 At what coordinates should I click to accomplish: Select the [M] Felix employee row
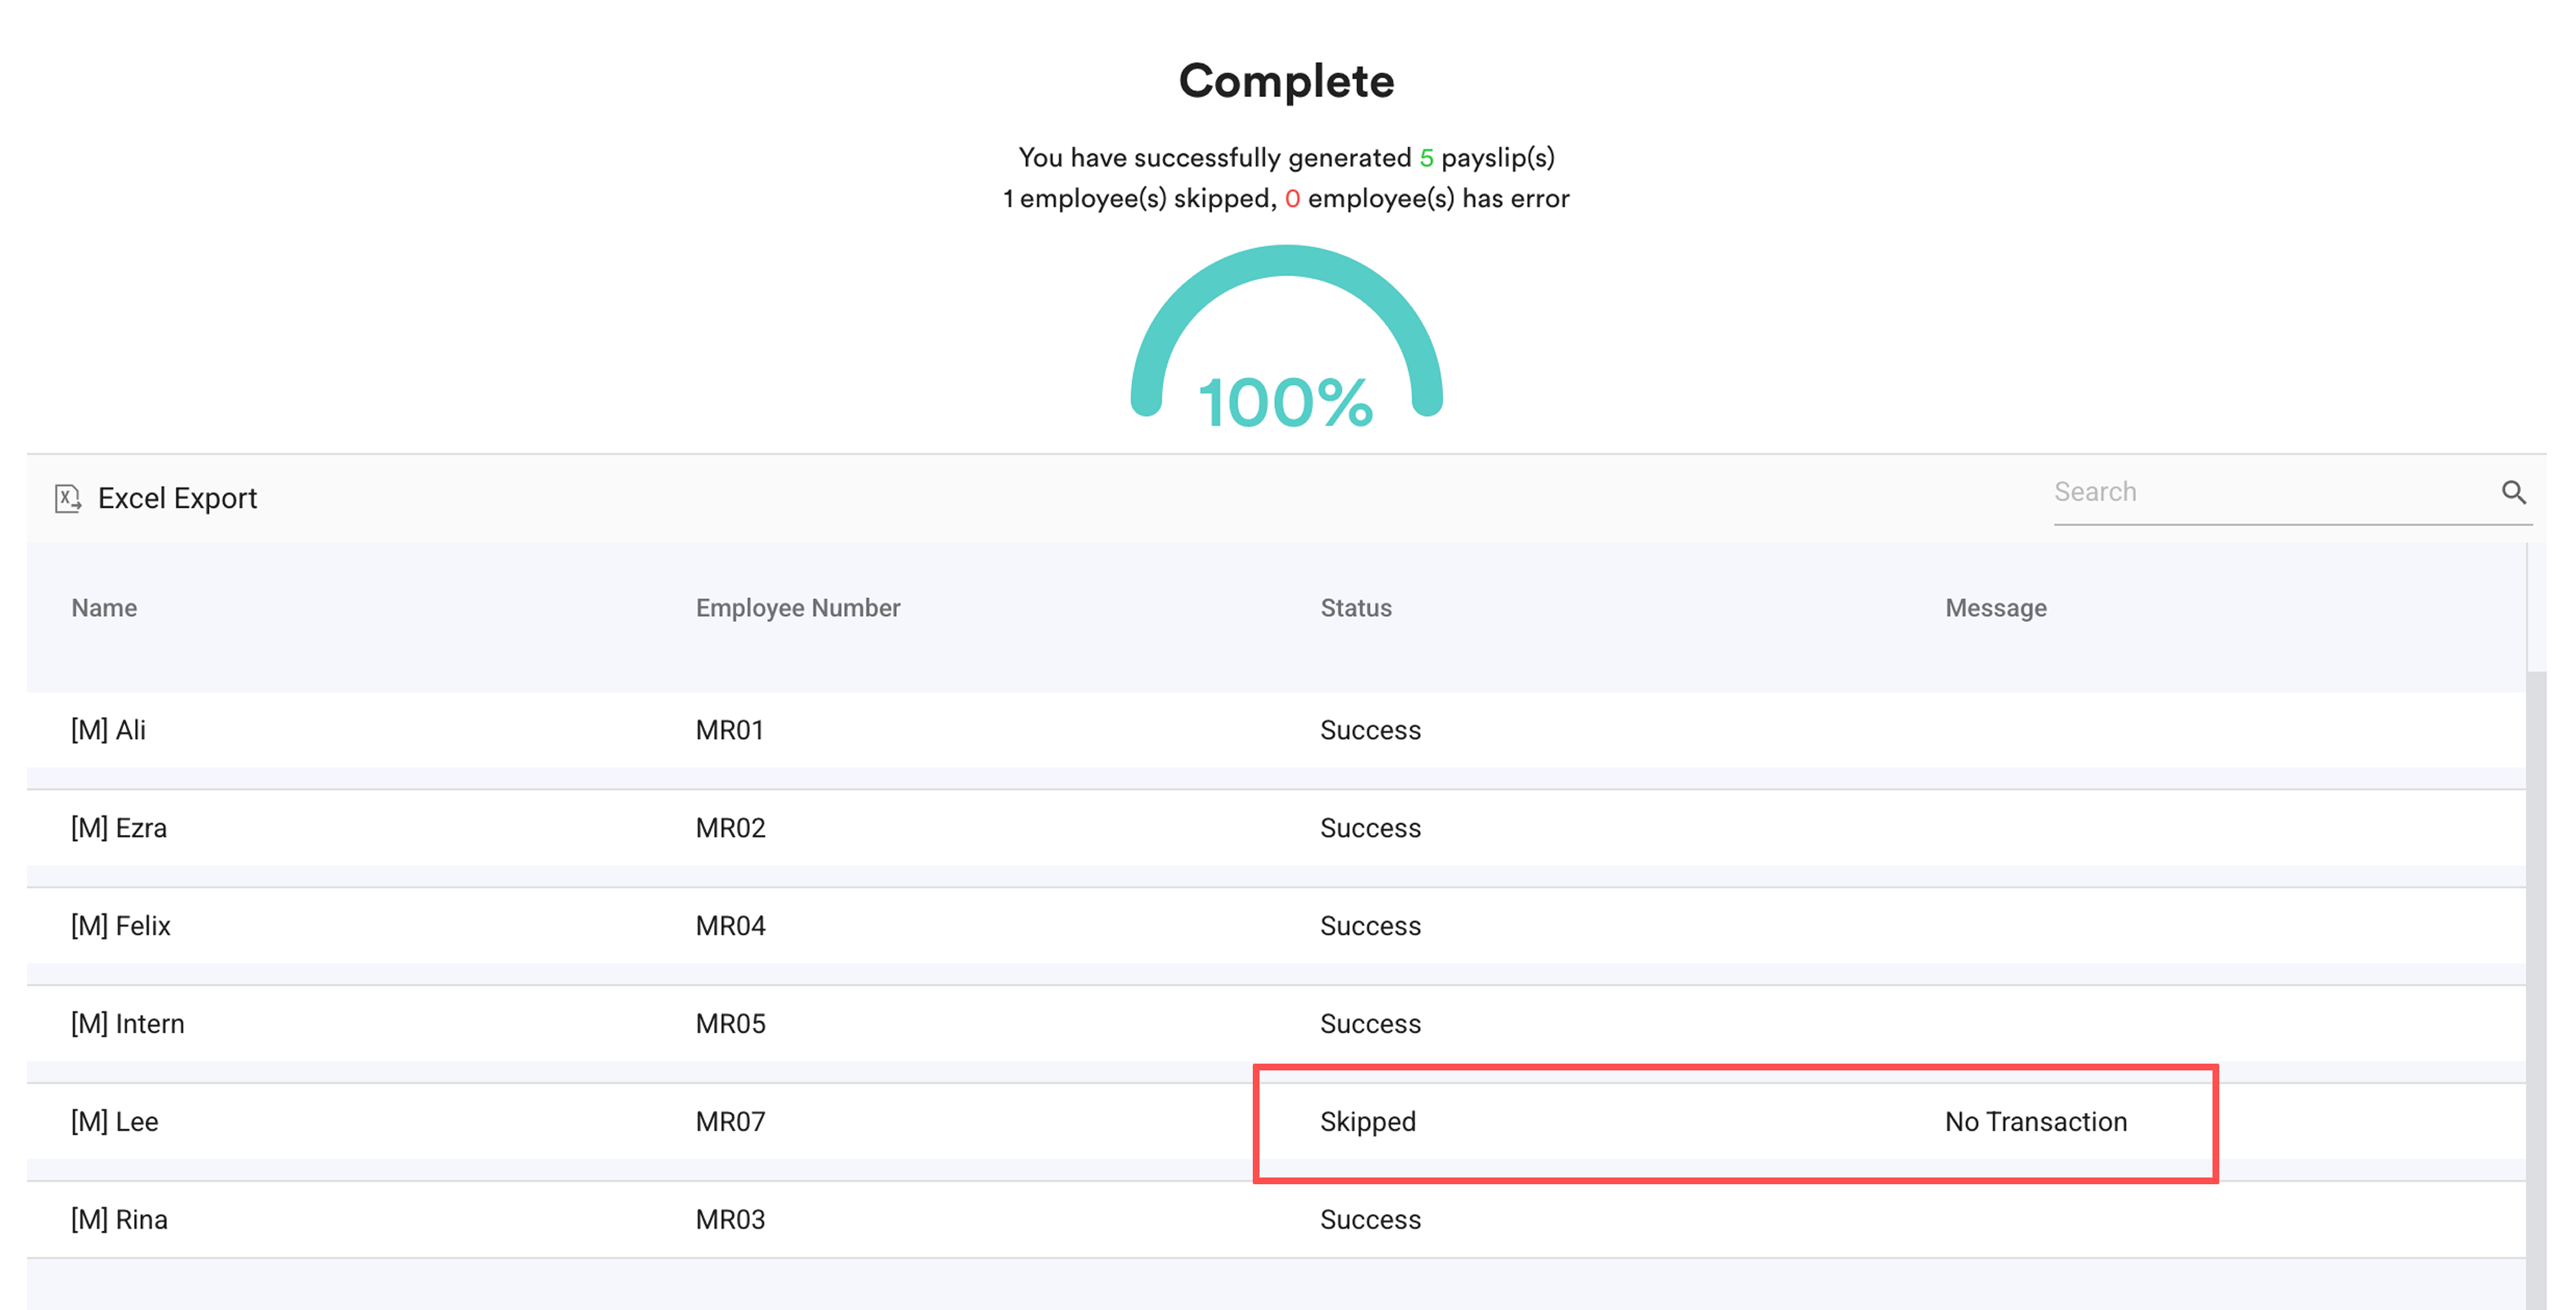[121, 926]
